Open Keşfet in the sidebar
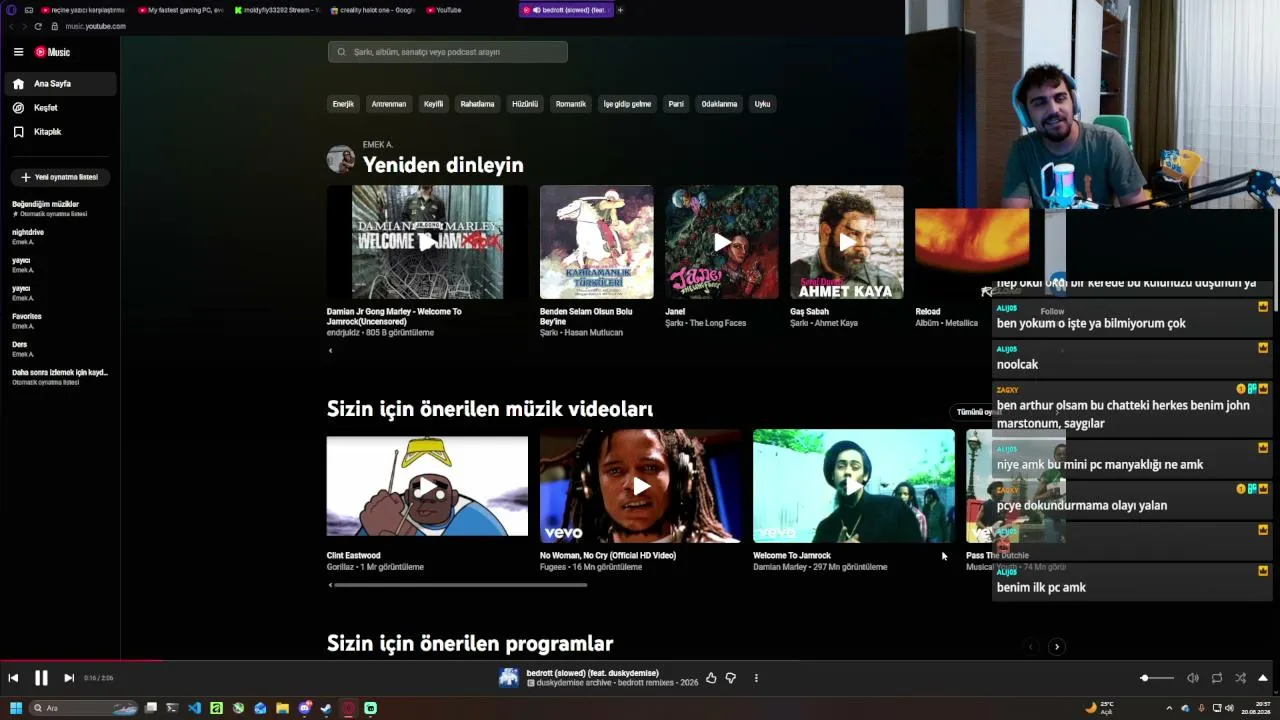The image size is (1280, 720). click(60, 108)
